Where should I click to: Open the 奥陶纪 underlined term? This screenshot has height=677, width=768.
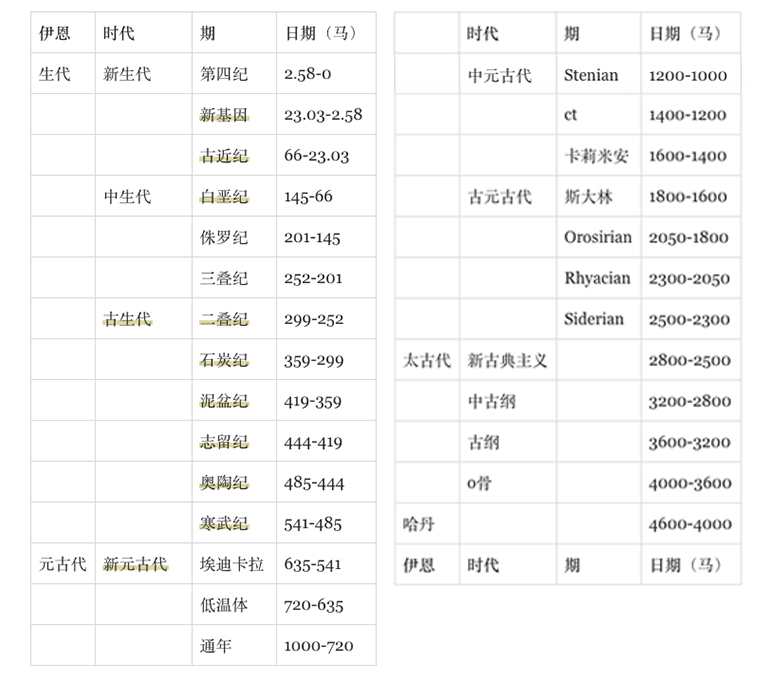pos(224,484)
